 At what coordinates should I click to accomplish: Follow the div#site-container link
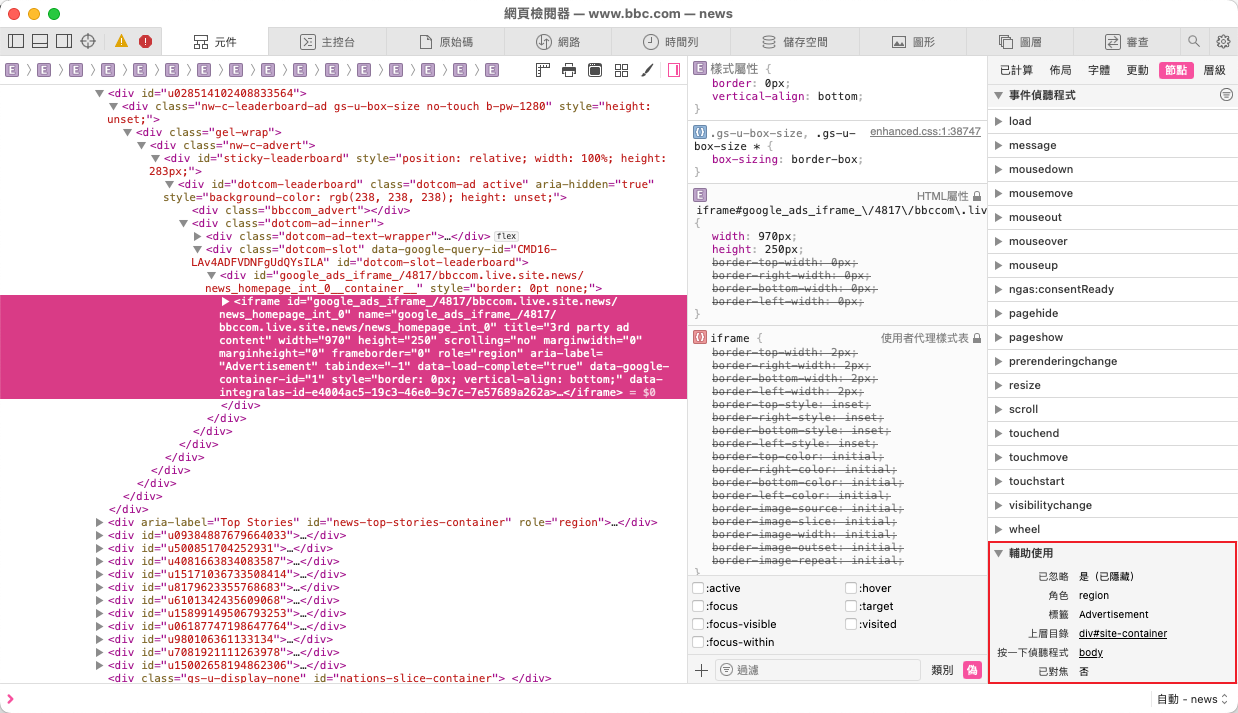tap(1123, 634)
